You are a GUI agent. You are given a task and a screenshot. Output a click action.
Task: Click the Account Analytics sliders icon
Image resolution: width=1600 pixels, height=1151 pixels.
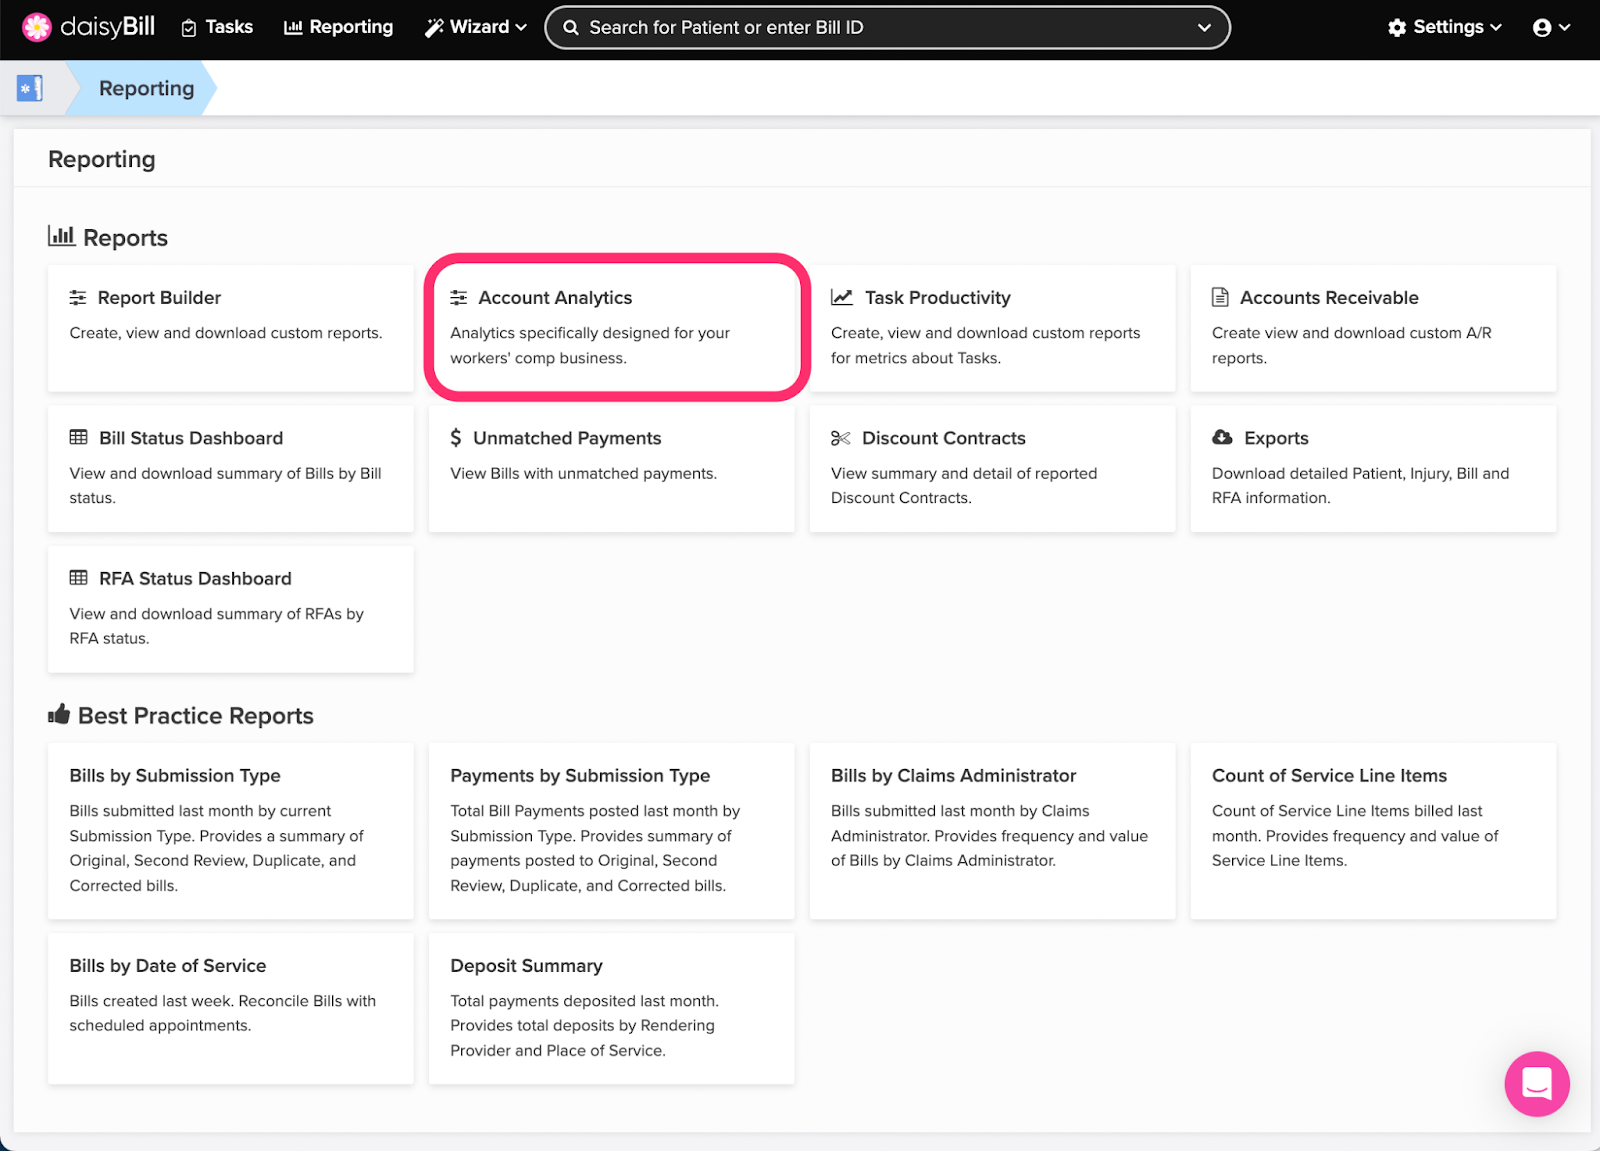point(459,298)
